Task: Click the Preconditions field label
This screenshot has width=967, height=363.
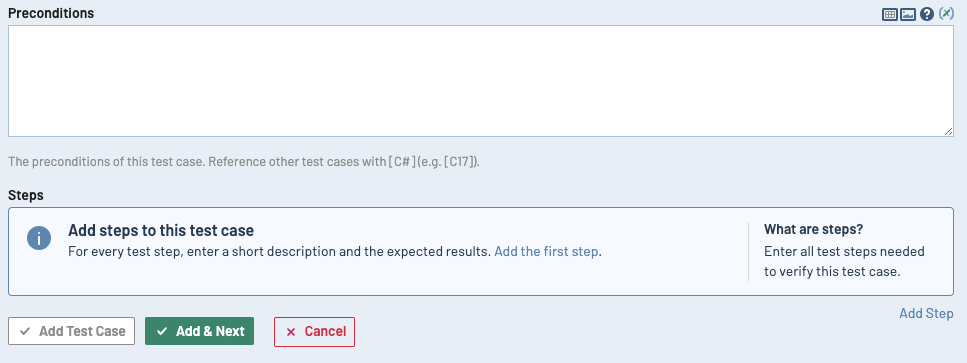Action: tap(51, 13)
